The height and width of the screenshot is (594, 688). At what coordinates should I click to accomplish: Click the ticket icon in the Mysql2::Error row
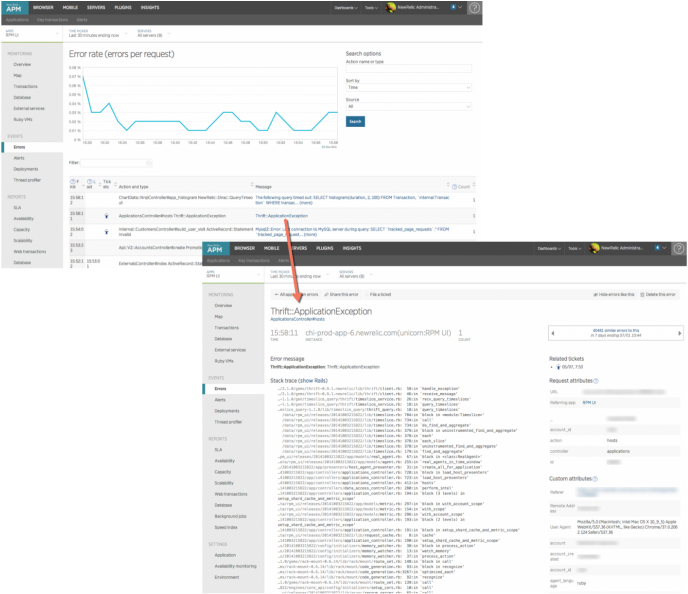(x=106, y=232)
